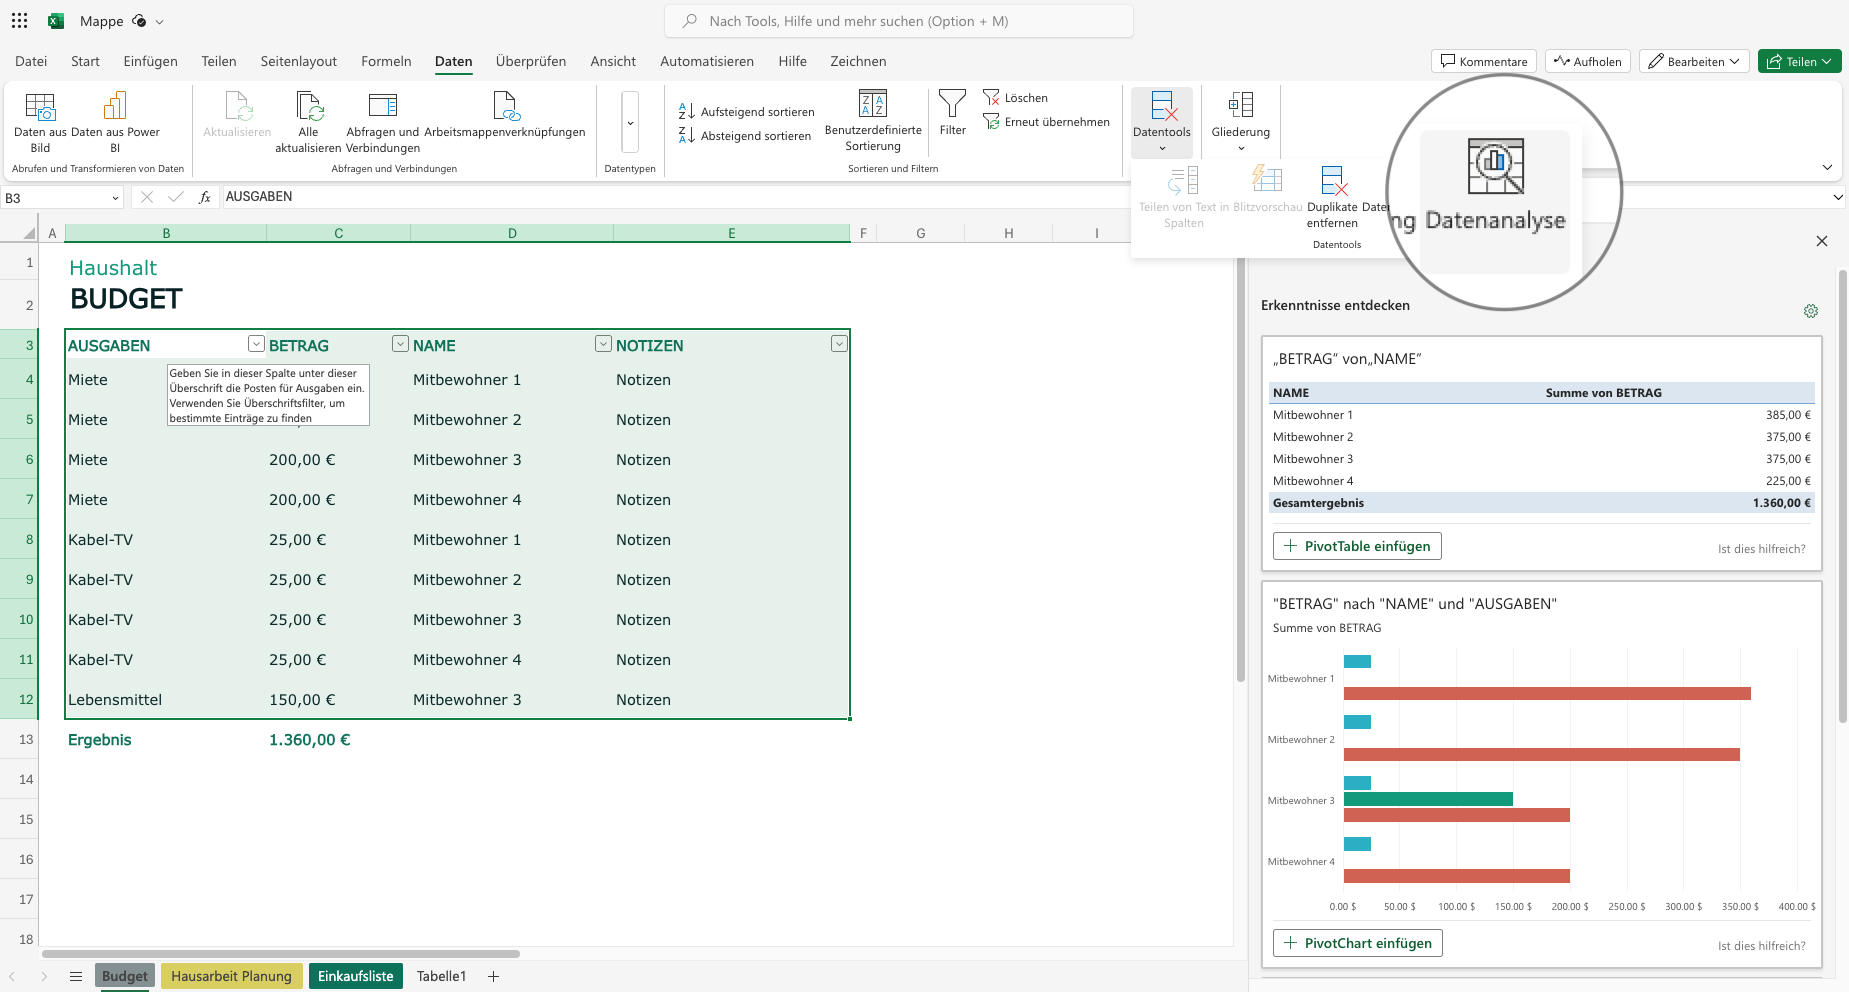The width and height of the screenshot is (1849, 992).
Task: Open BETRAG column filter dropdown
Action: (x=400, y=344)
